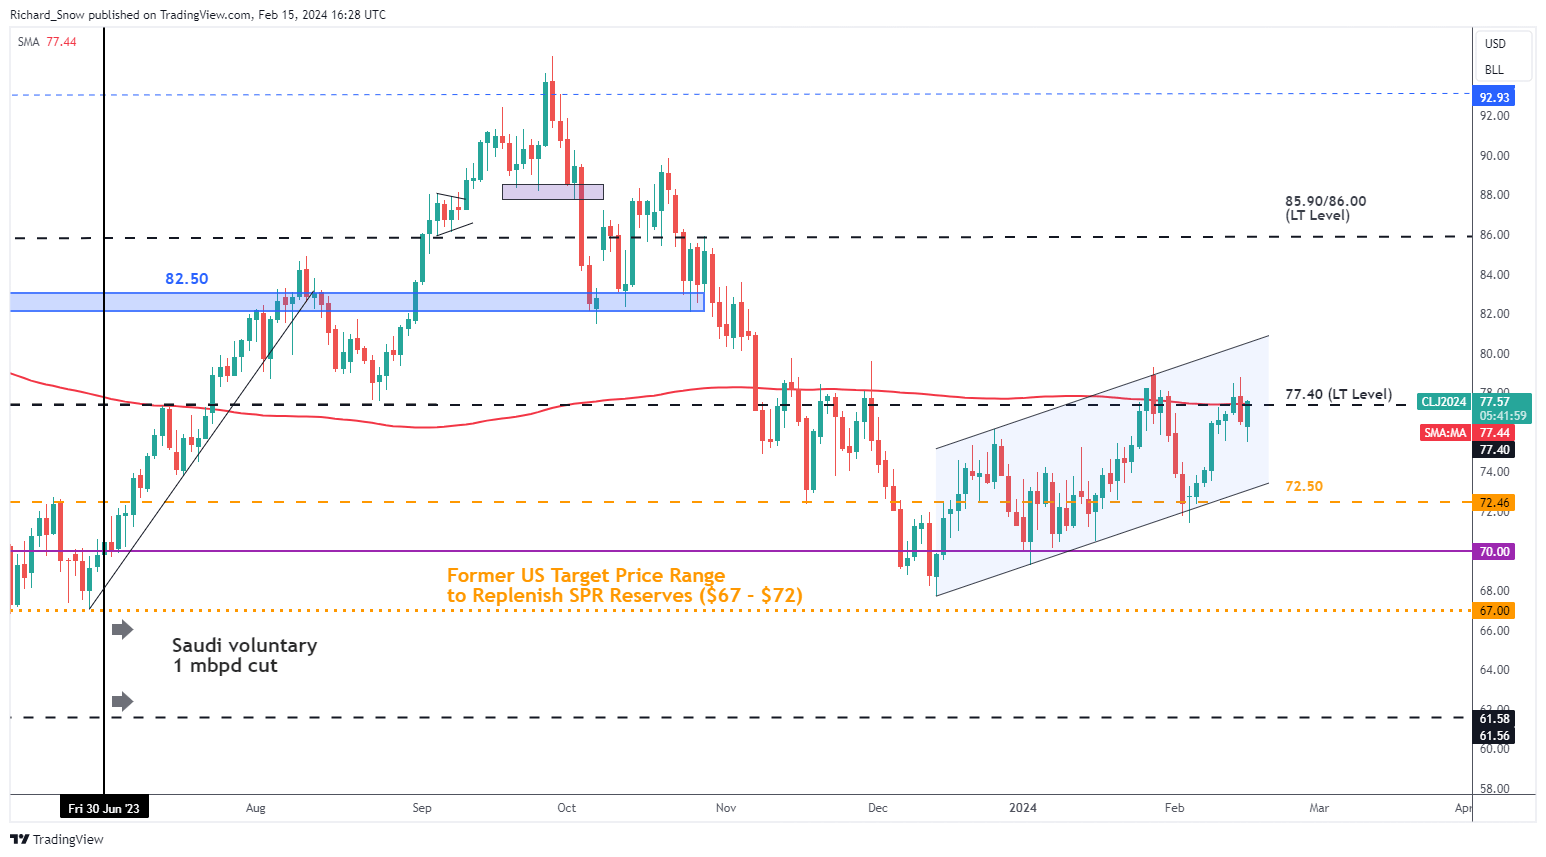1546x857 pixels.
Task: Click Sep on the time axis
Action: (422, 808)
